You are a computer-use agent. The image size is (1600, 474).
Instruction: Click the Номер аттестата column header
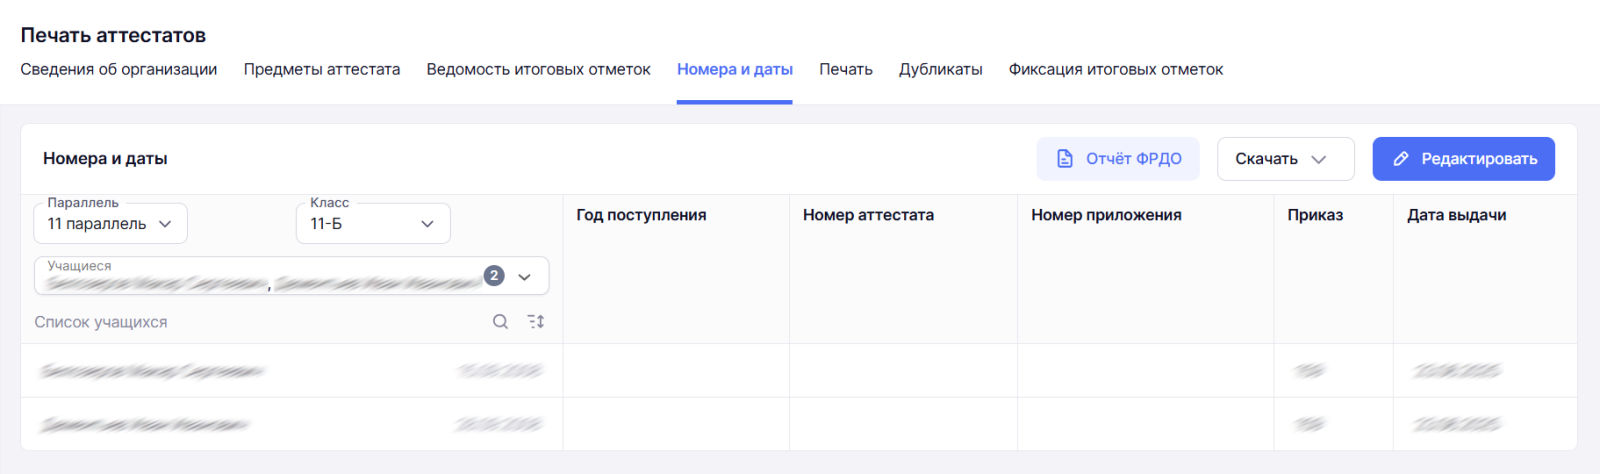coord(868,215)
